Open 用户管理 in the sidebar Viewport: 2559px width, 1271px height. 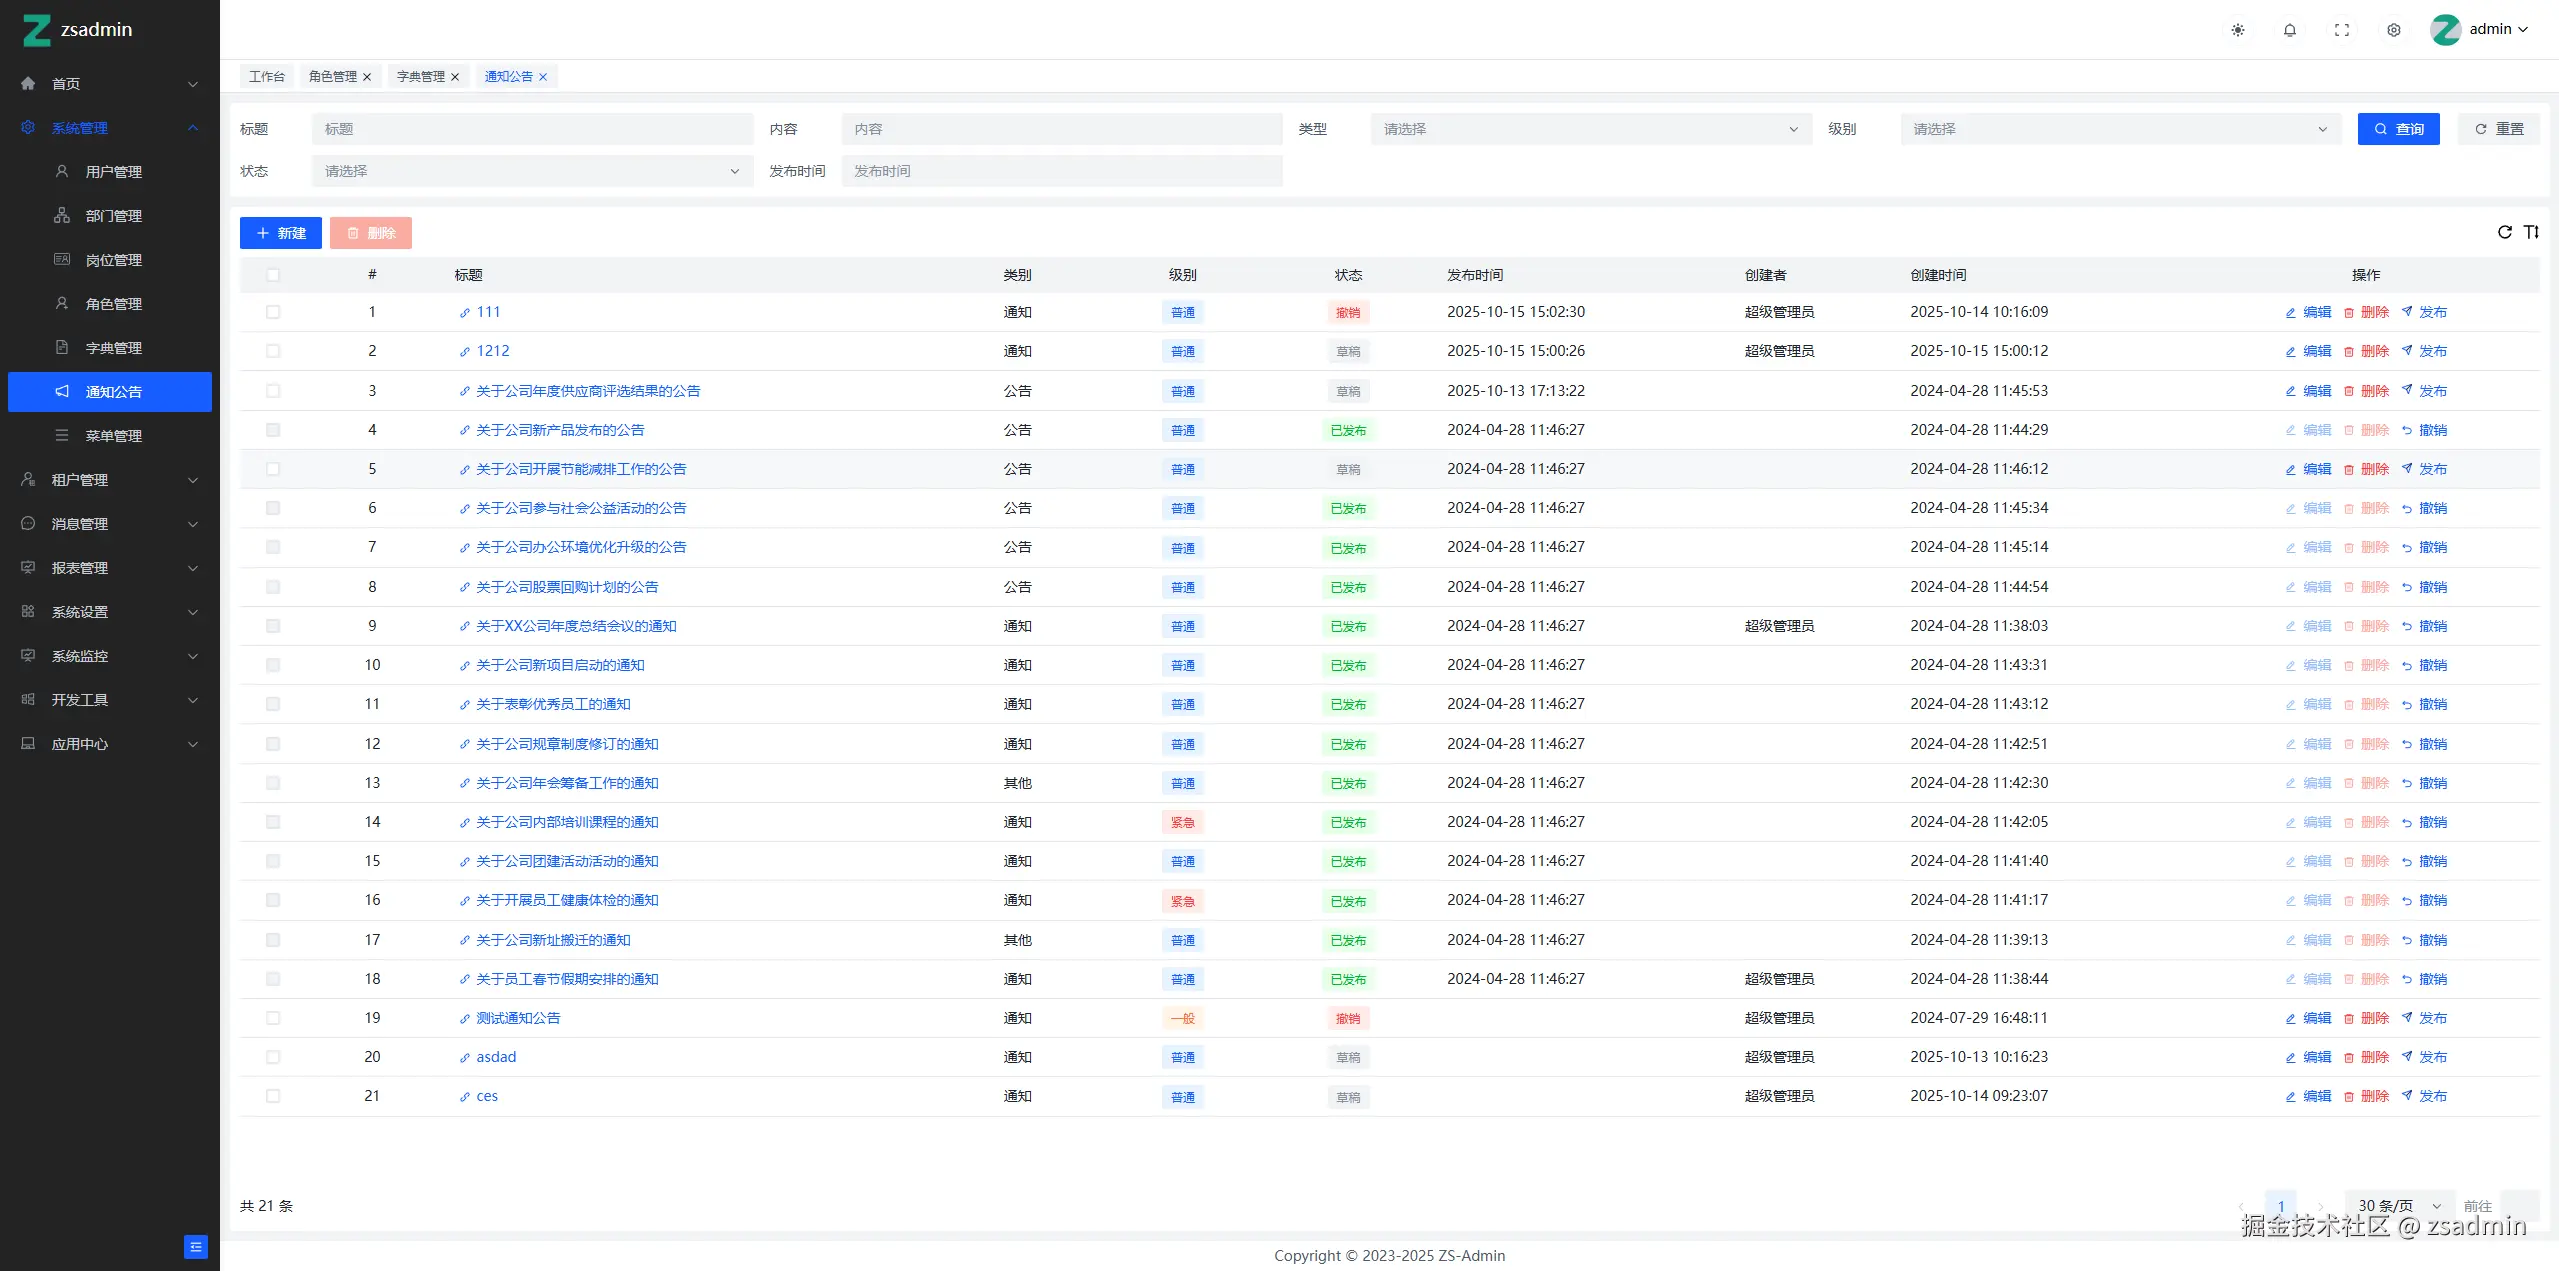(x=113, y=172)
